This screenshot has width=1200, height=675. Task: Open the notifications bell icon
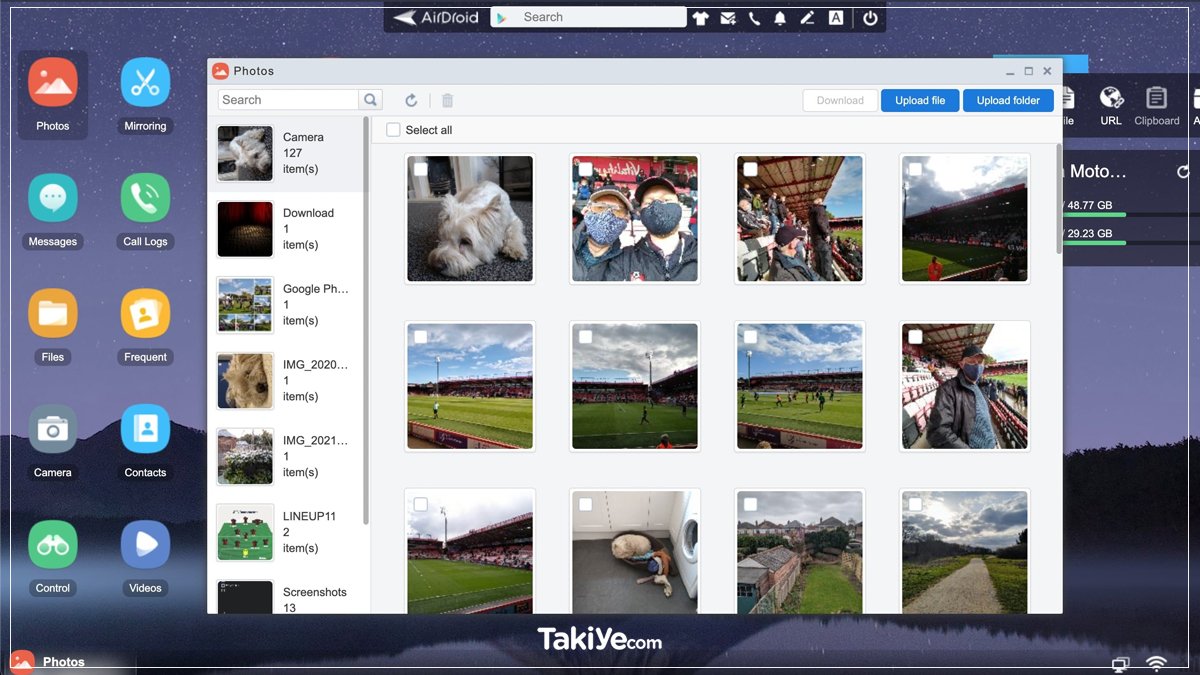pyautogui.click(x=780, y=18)
